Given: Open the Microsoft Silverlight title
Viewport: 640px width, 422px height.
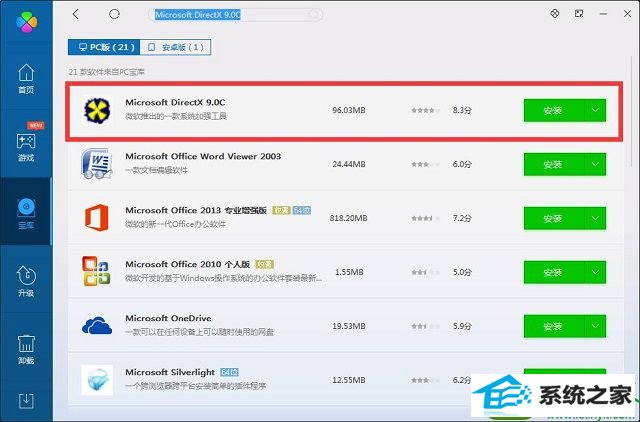Looking at the screenshot, I should point(170,372).
